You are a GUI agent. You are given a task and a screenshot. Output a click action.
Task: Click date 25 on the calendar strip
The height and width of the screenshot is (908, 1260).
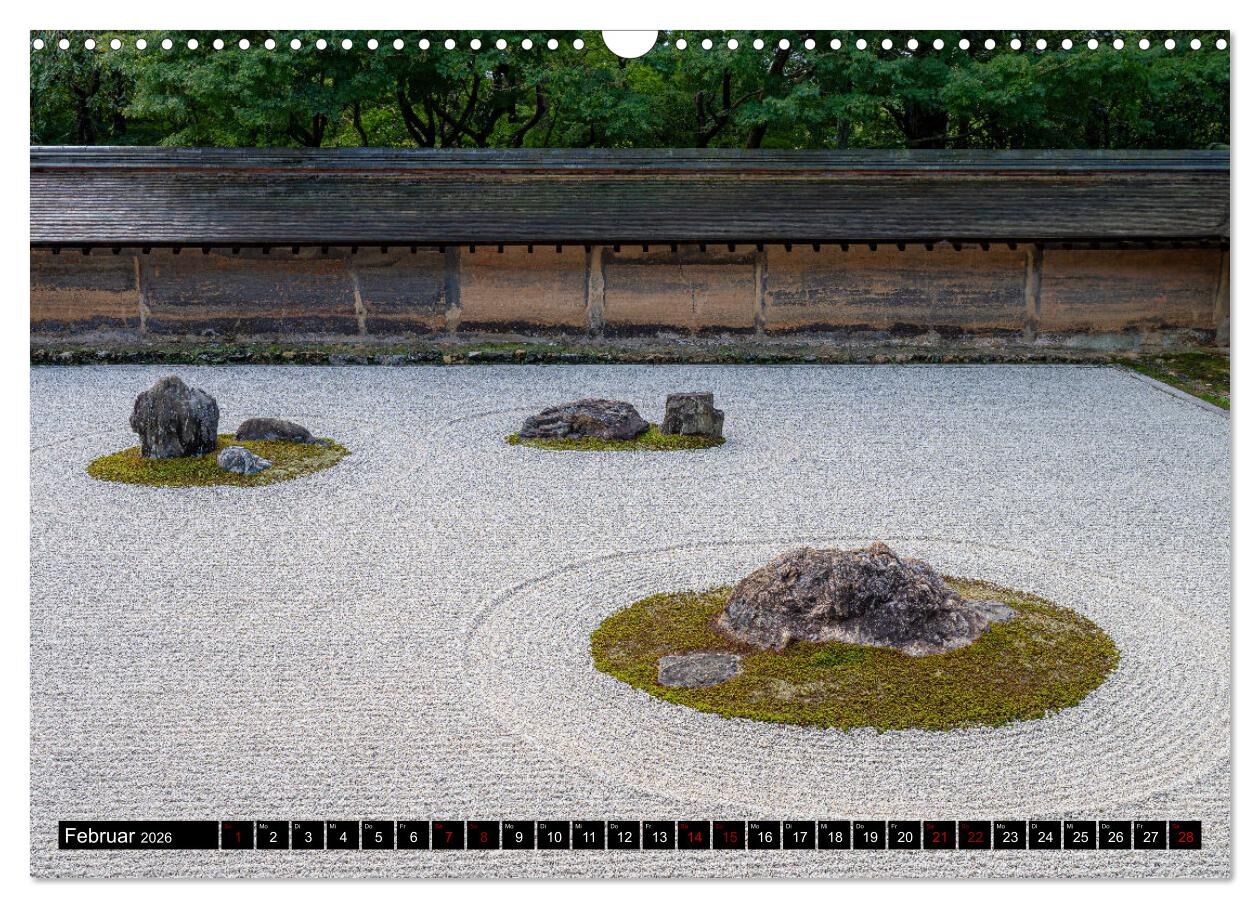pos(1080,836)
